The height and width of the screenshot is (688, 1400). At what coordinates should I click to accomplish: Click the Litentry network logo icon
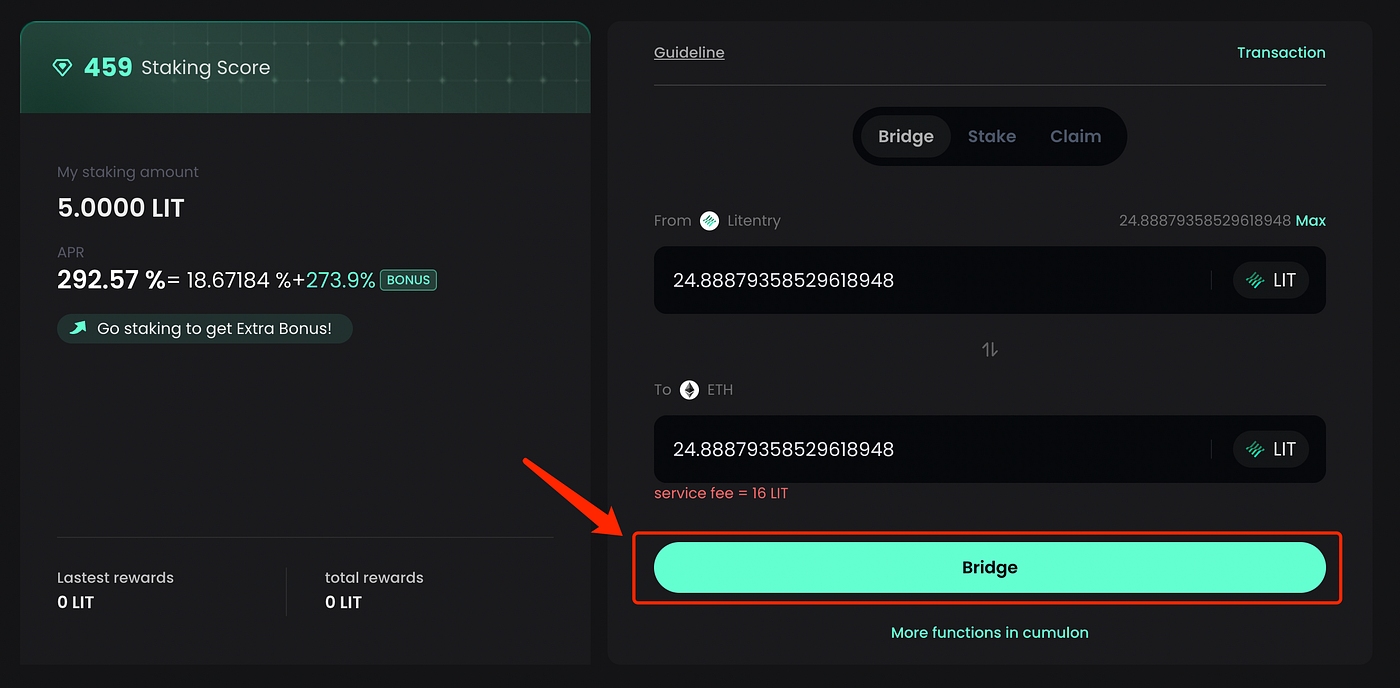pos(709,221)
